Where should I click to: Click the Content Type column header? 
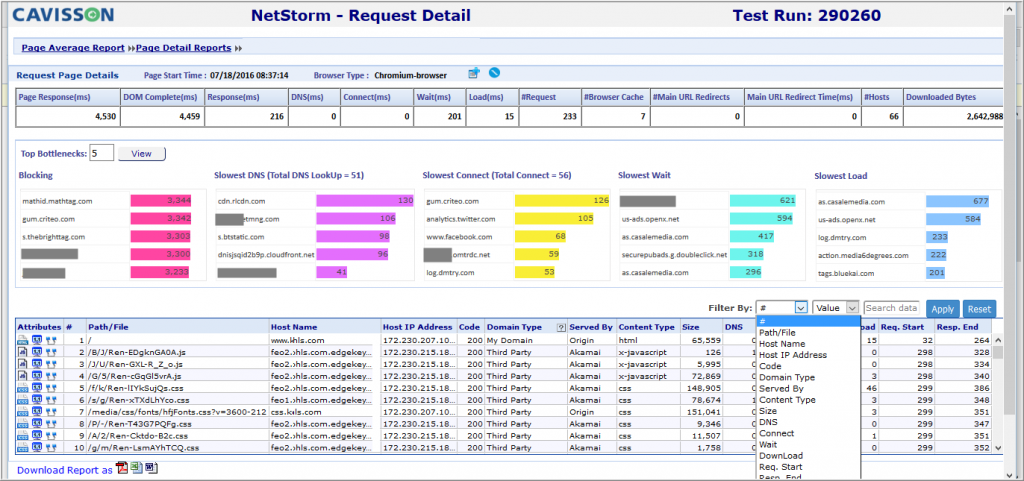pos(648,327)
